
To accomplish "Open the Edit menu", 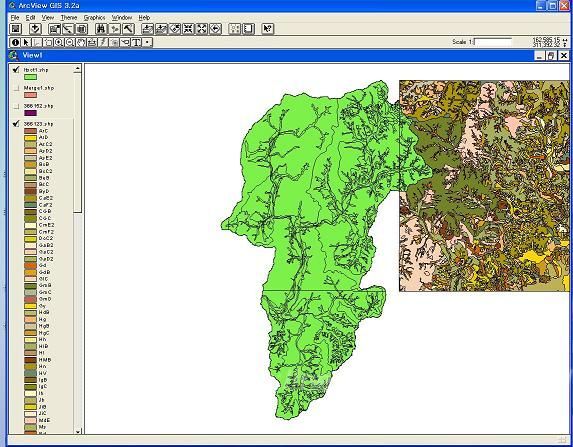I will (30, 17).
